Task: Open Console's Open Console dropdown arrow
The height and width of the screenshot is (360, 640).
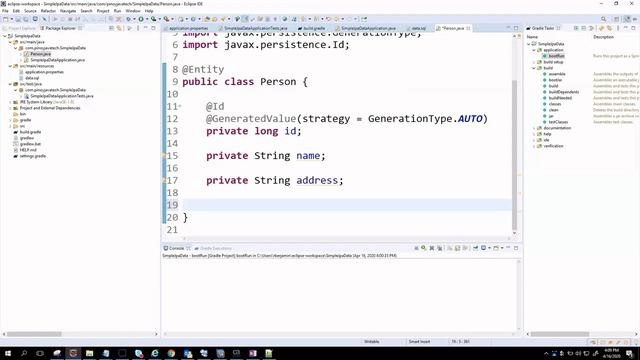Action: click(x=502, y=248)
